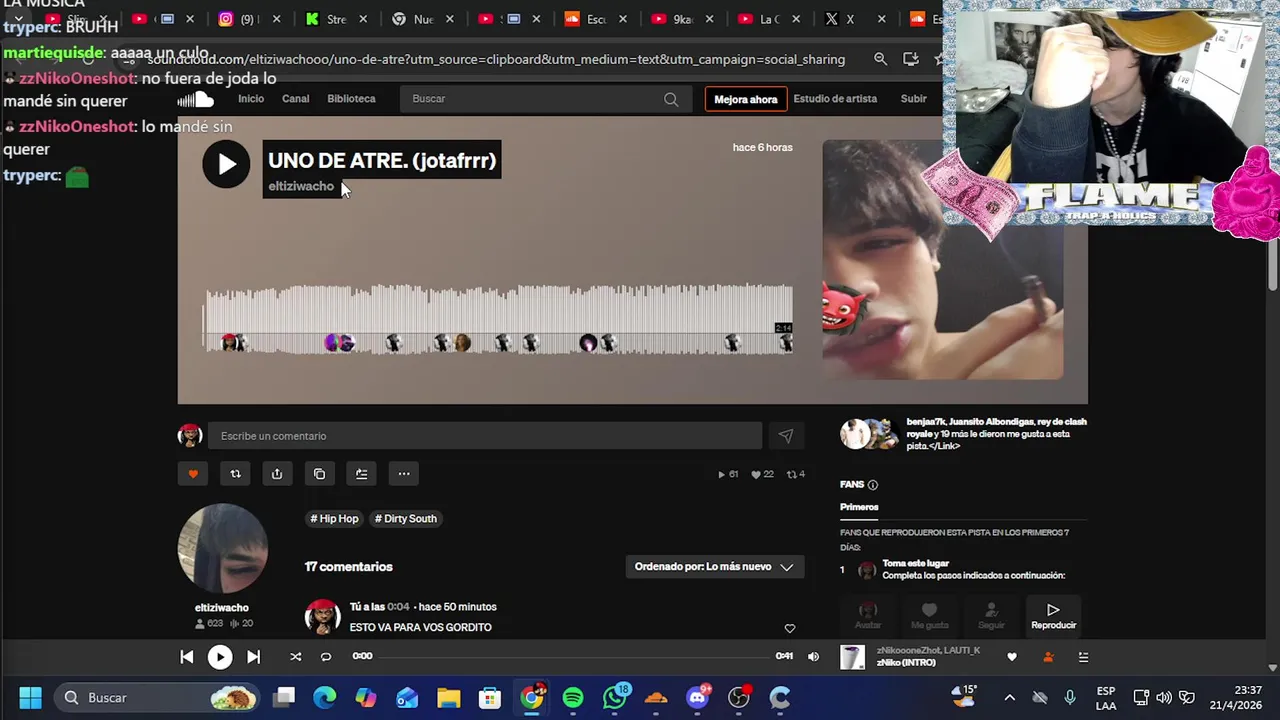Click the info icon next to FANS
1280x720 pixels.
pyautogui.click(x=873, y=485)
